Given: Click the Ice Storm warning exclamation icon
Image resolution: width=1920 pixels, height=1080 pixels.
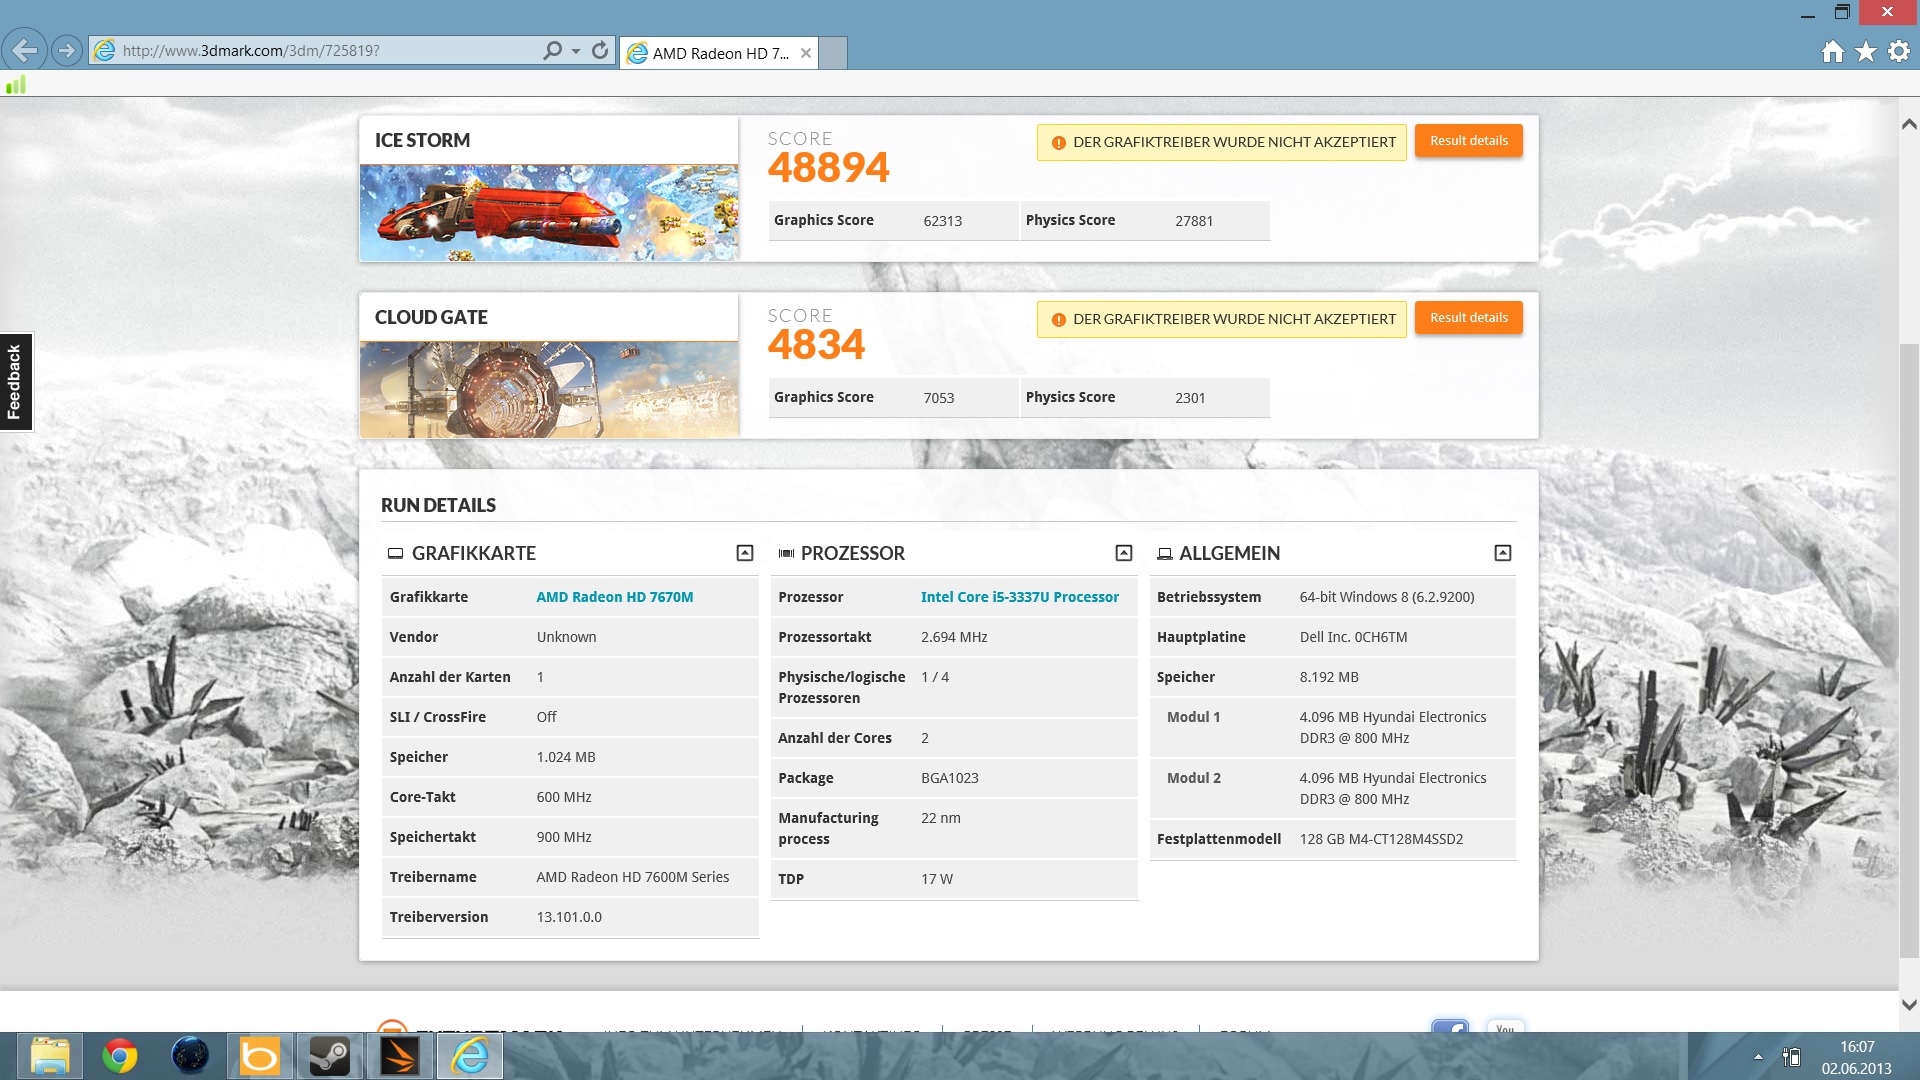Looking at the screenshot, I should click(x=1058, y=143).
